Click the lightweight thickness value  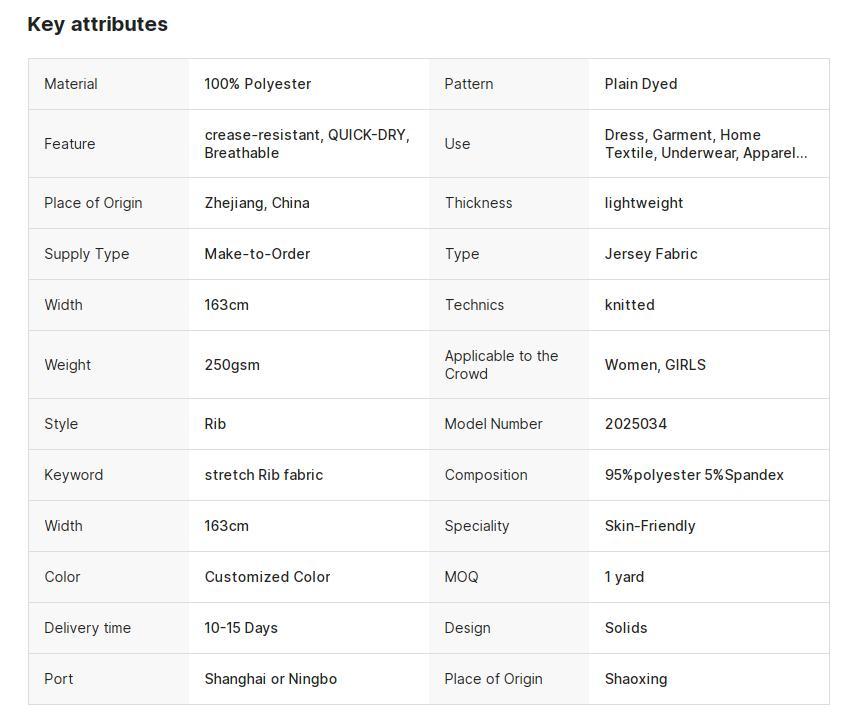click(644, 203)
